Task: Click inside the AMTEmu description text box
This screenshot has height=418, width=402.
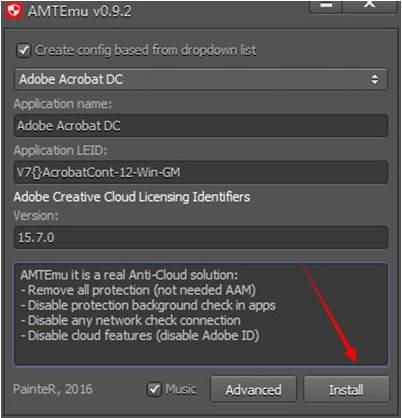Action: 201,315
